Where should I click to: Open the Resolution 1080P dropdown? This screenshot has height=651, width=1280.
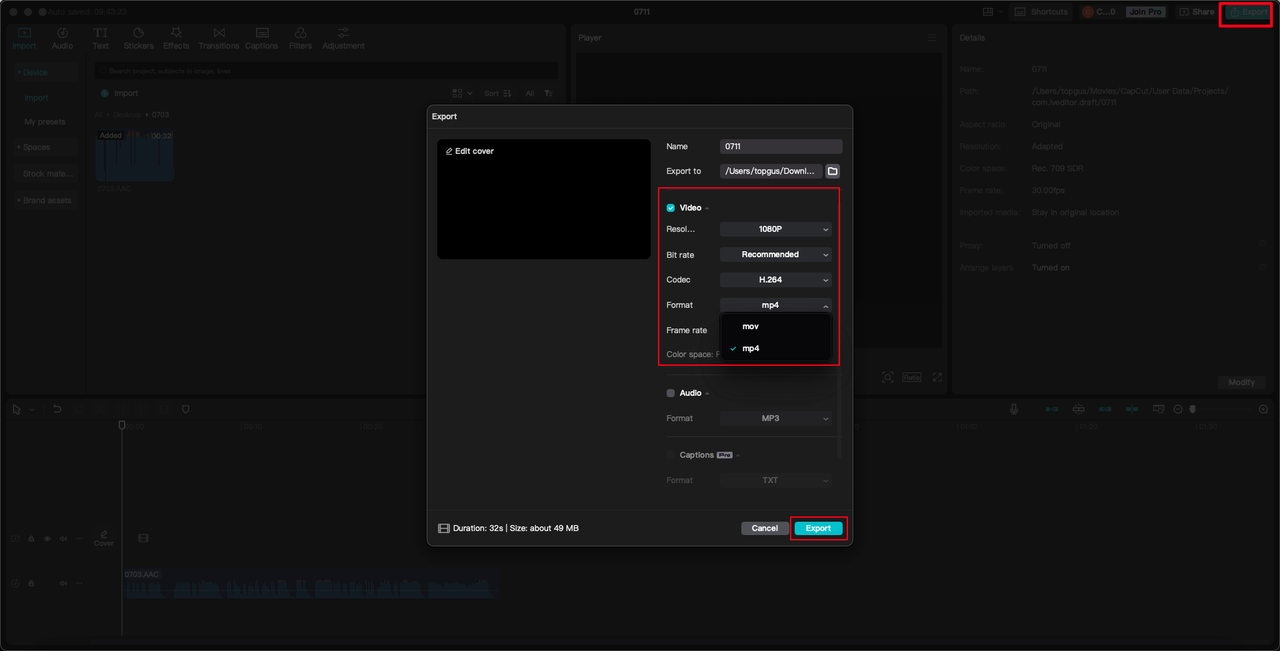point(776,229)
